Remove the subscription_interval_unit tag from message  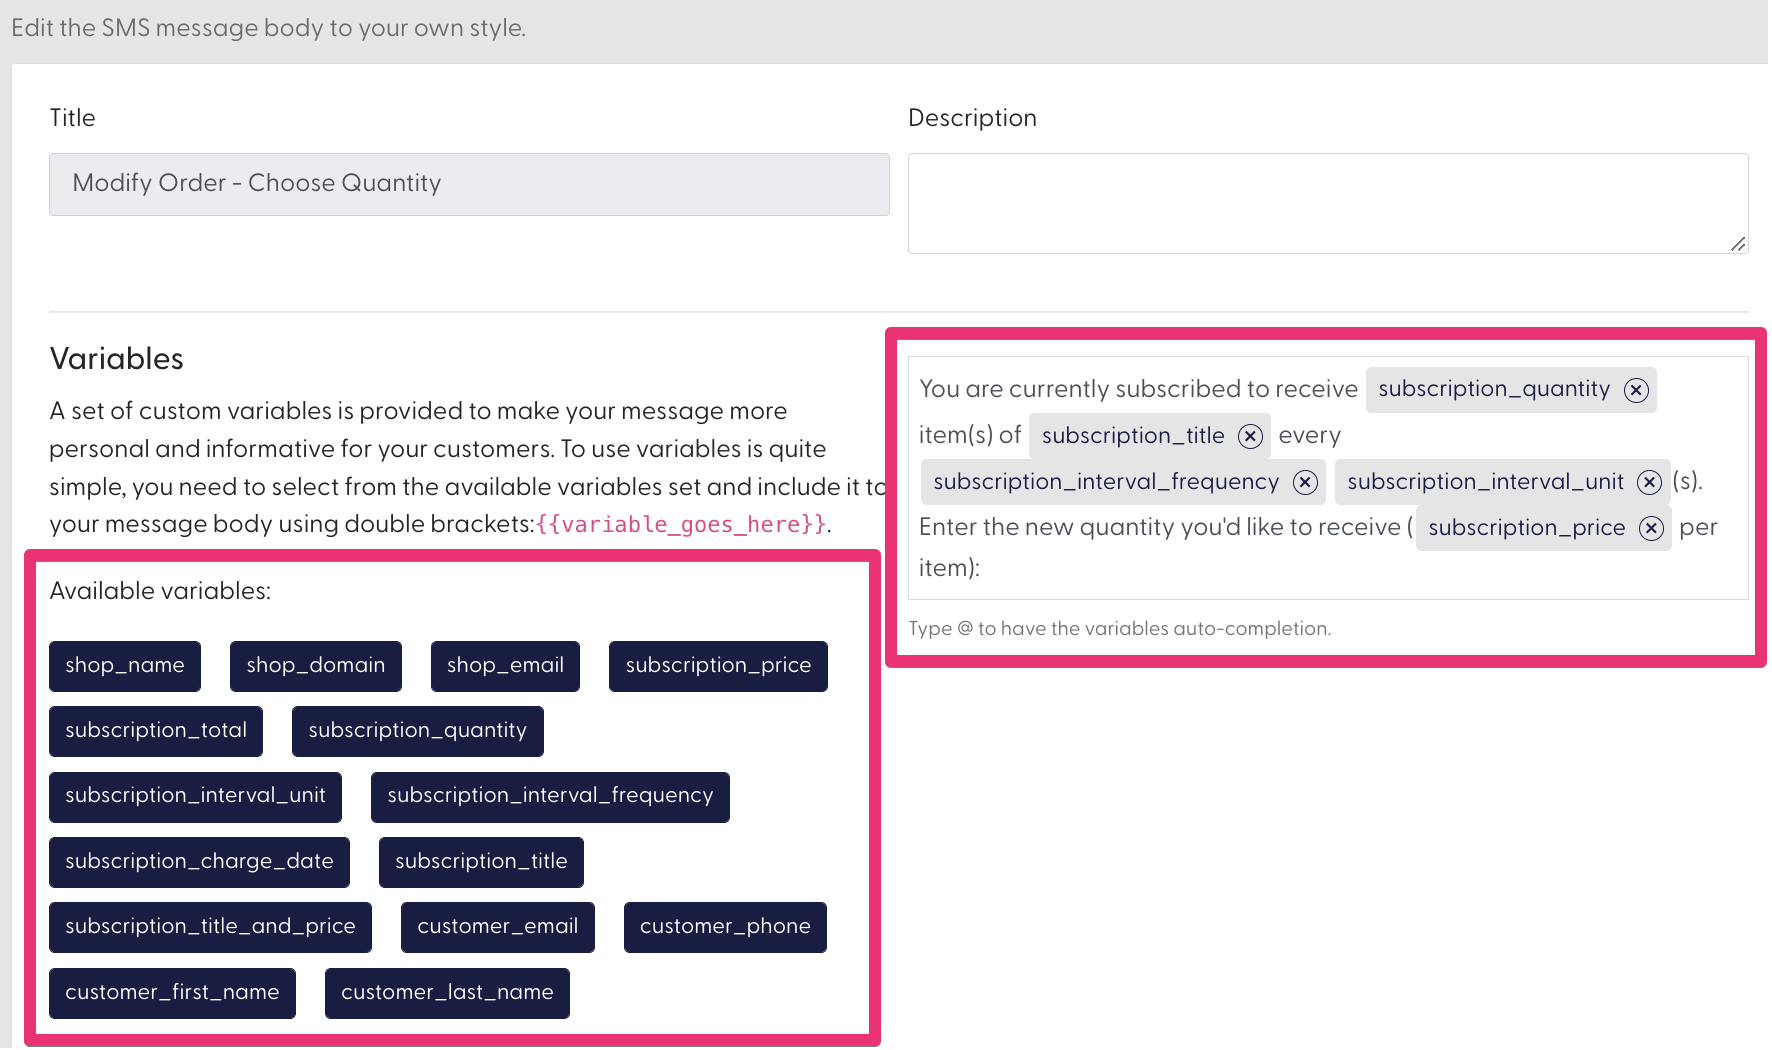pos(1649,482)
